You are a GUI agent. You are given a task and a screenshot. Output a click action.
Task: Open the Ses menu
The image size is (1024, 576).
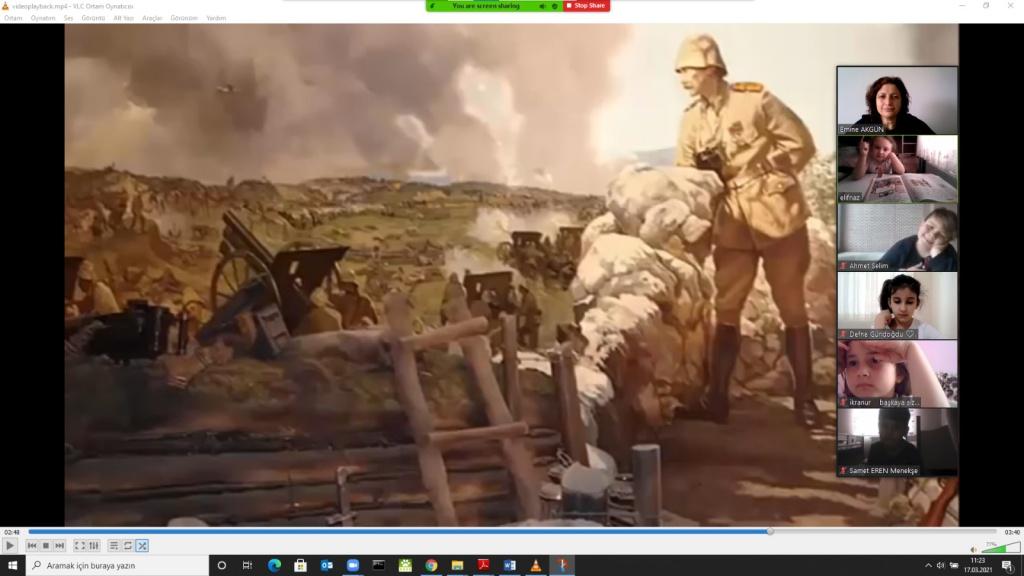pos(69,18)
